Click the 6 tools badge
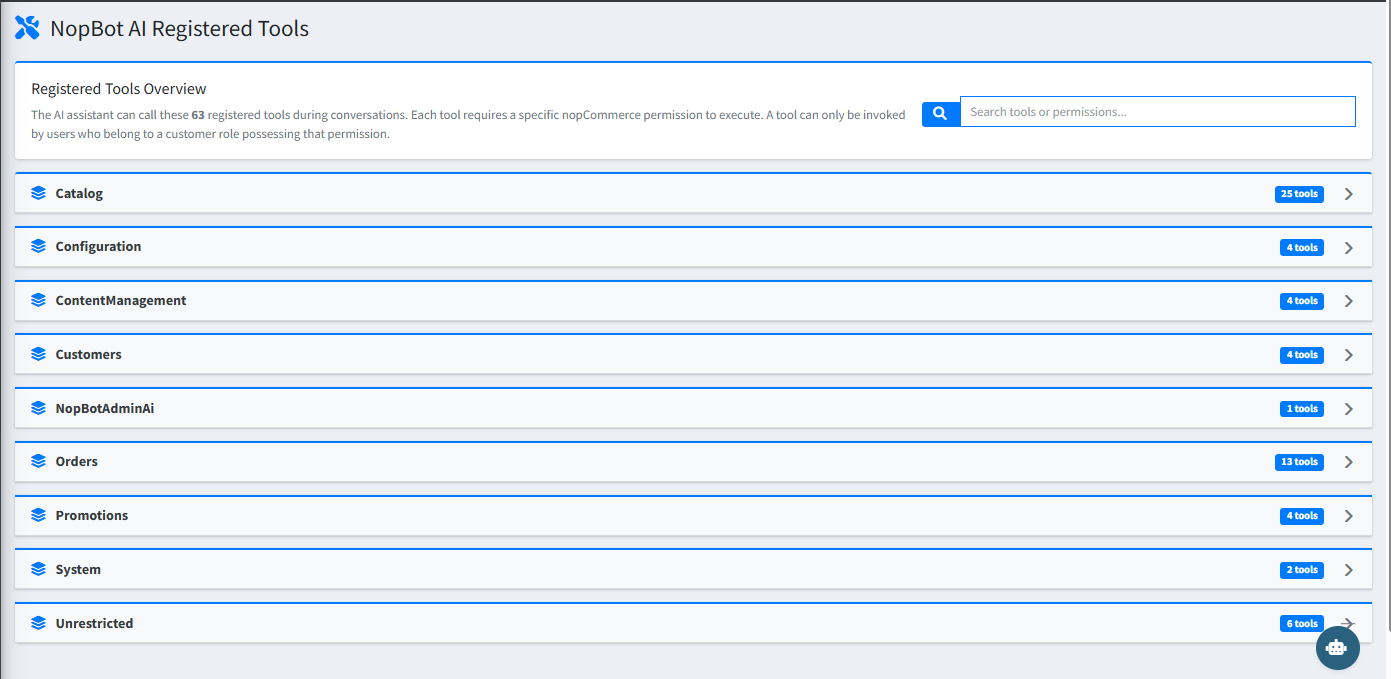 (1302, 624)
